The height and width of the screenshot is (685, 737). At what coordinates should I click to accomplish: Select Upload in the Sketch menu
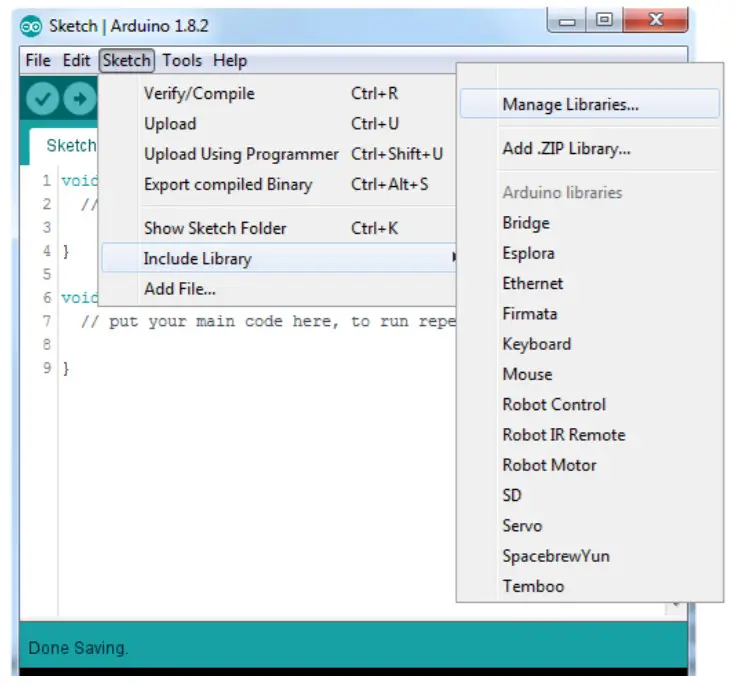pos(277,124)
